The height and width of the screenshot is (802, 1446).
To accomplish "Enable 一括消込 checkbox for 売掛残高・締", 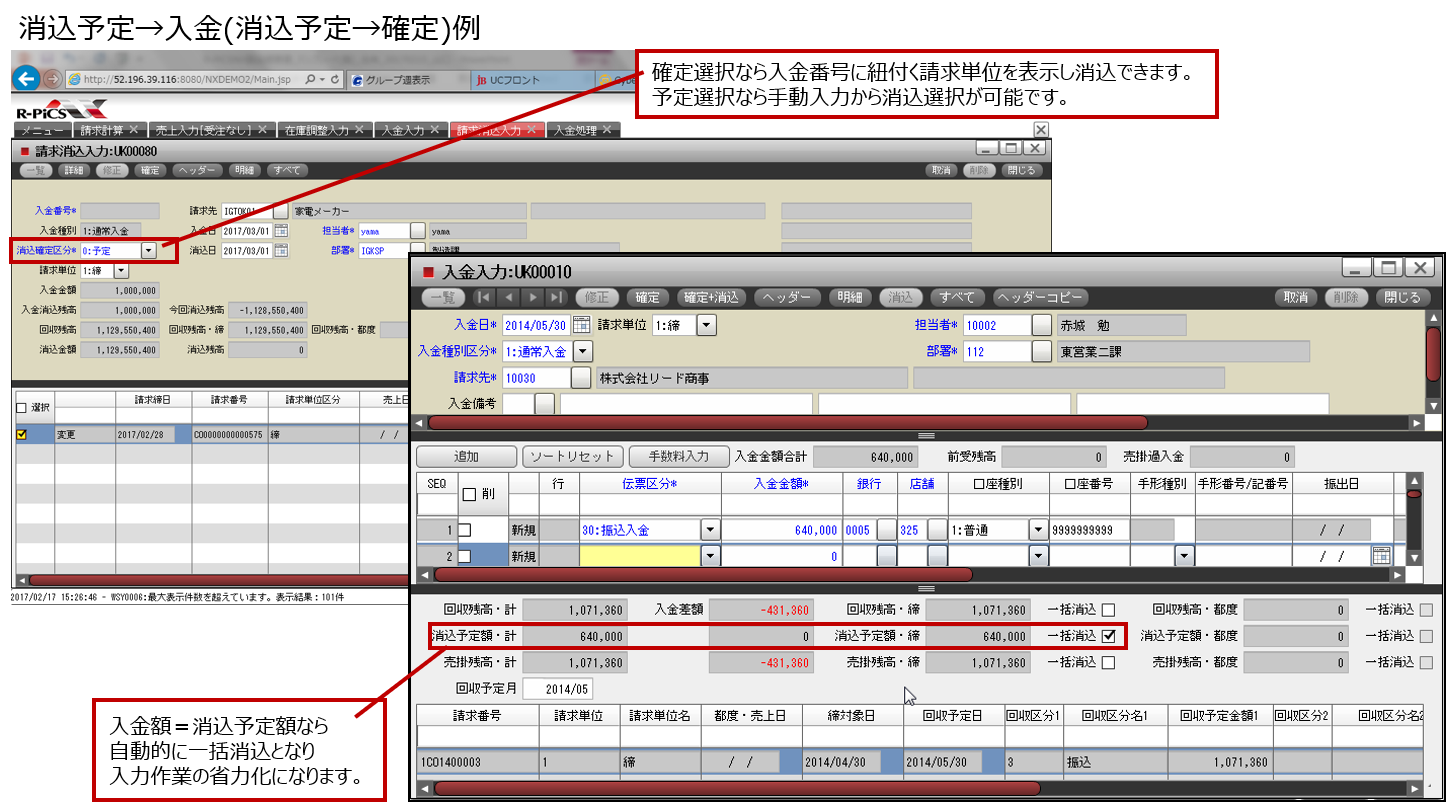I will (x=1108, y=662).
